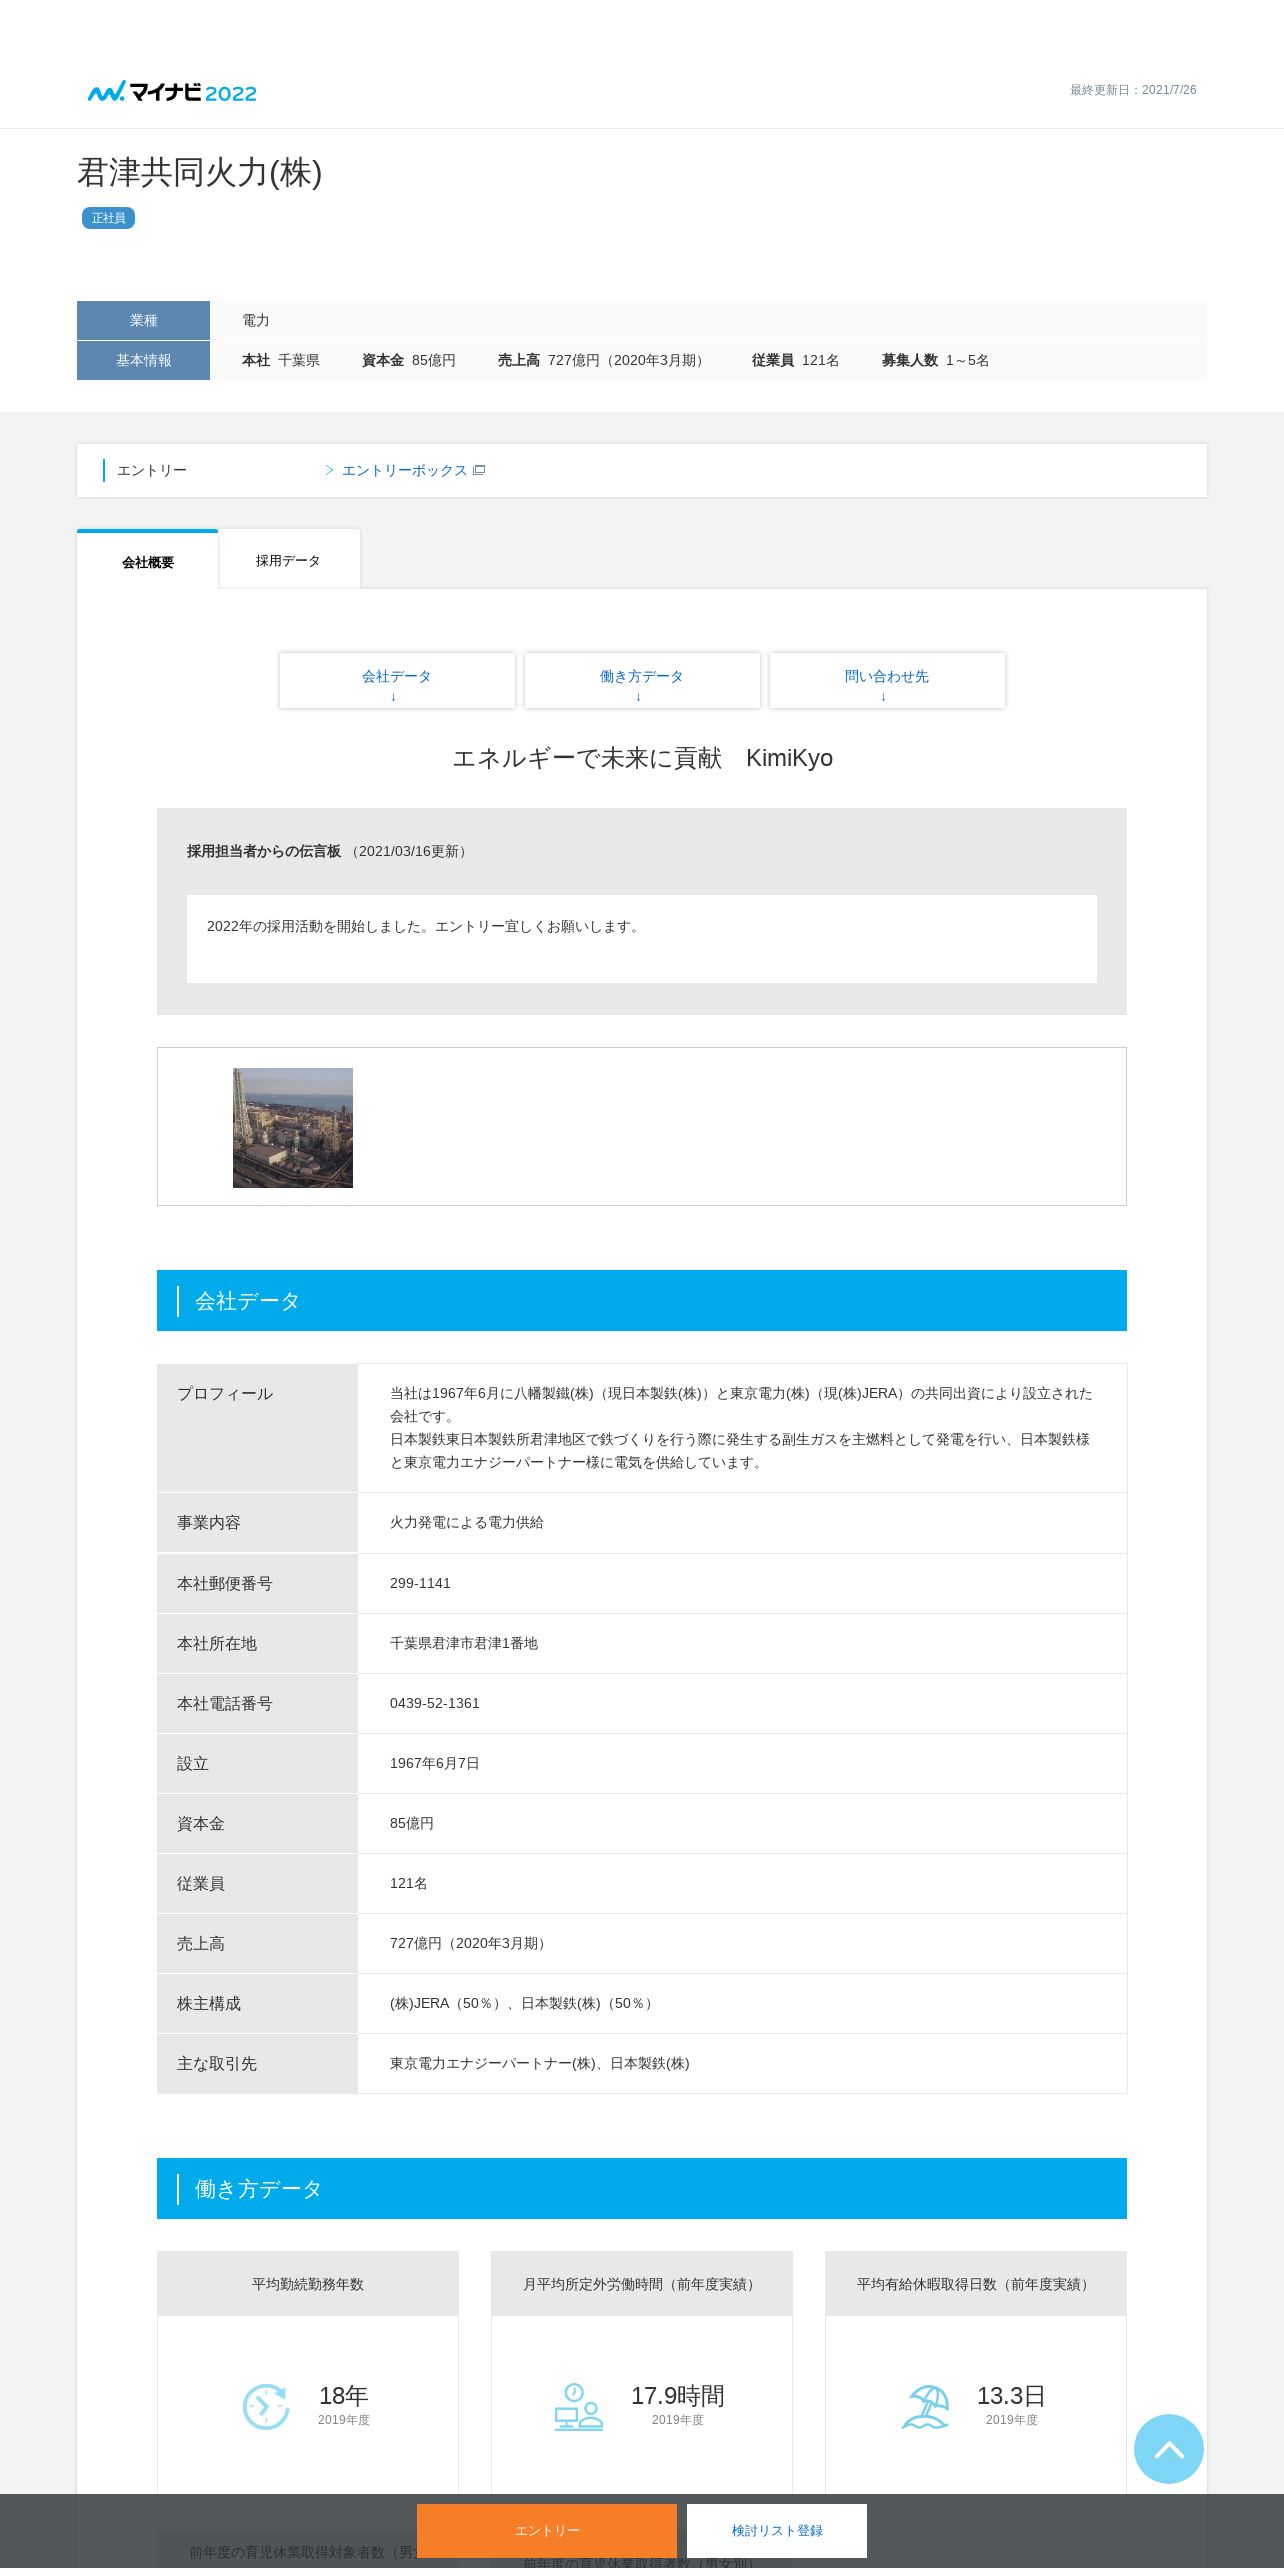Click the phone number 0439-52-1361
Viewport: 1284px width, 2568px height.
pos(435,1703)
